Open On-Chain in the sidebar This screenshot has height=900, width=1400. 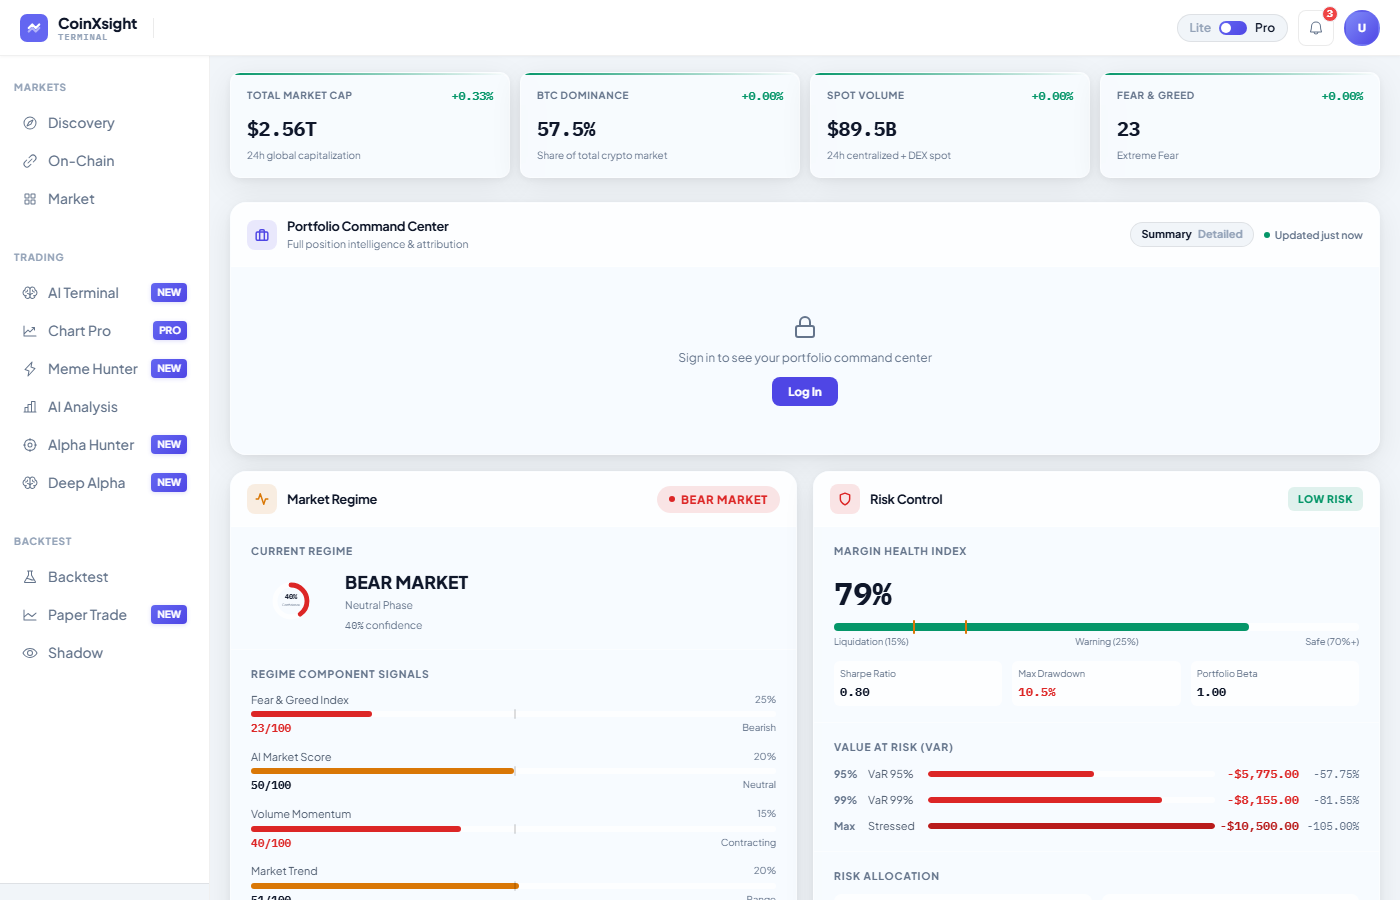click(x=104, y=161)
